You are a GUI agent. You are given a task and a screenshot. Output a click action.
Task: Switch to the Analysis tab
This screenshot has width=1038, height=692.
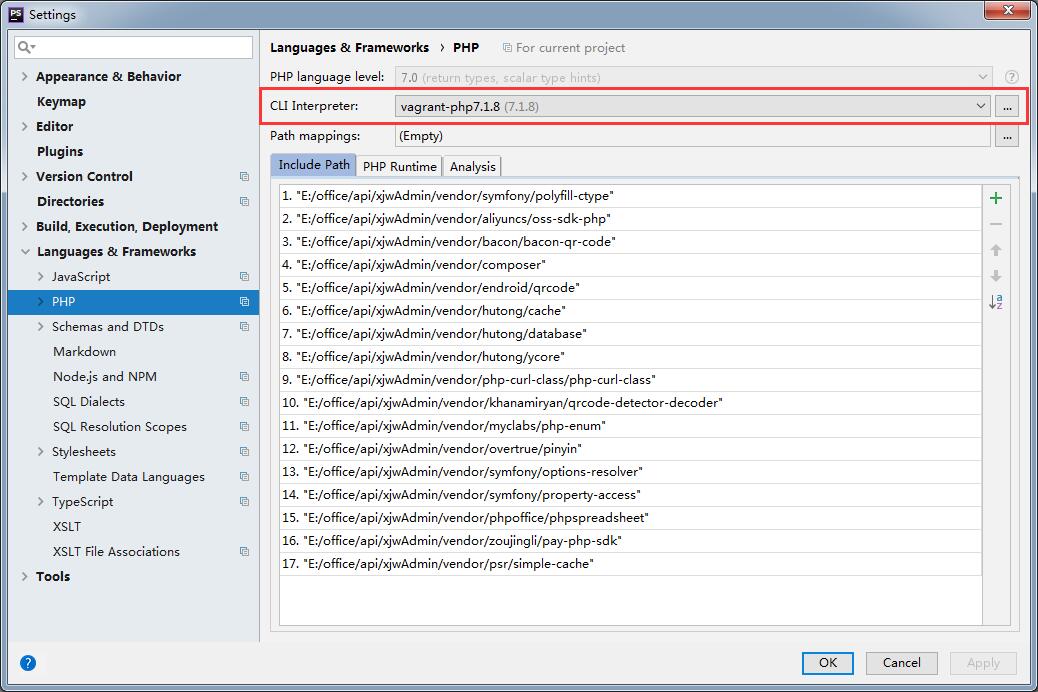472,166
